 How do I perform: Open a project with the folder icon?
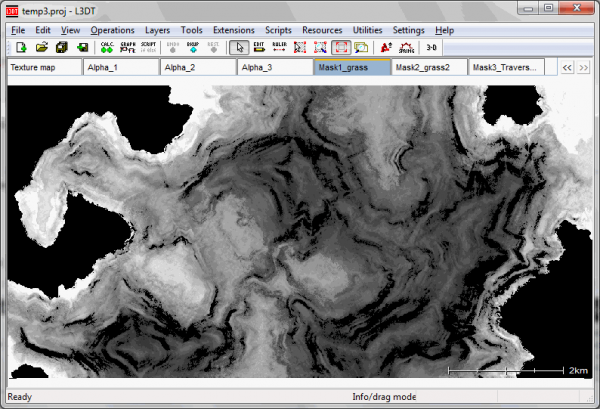pyautogui.click(x=42, y=47)
